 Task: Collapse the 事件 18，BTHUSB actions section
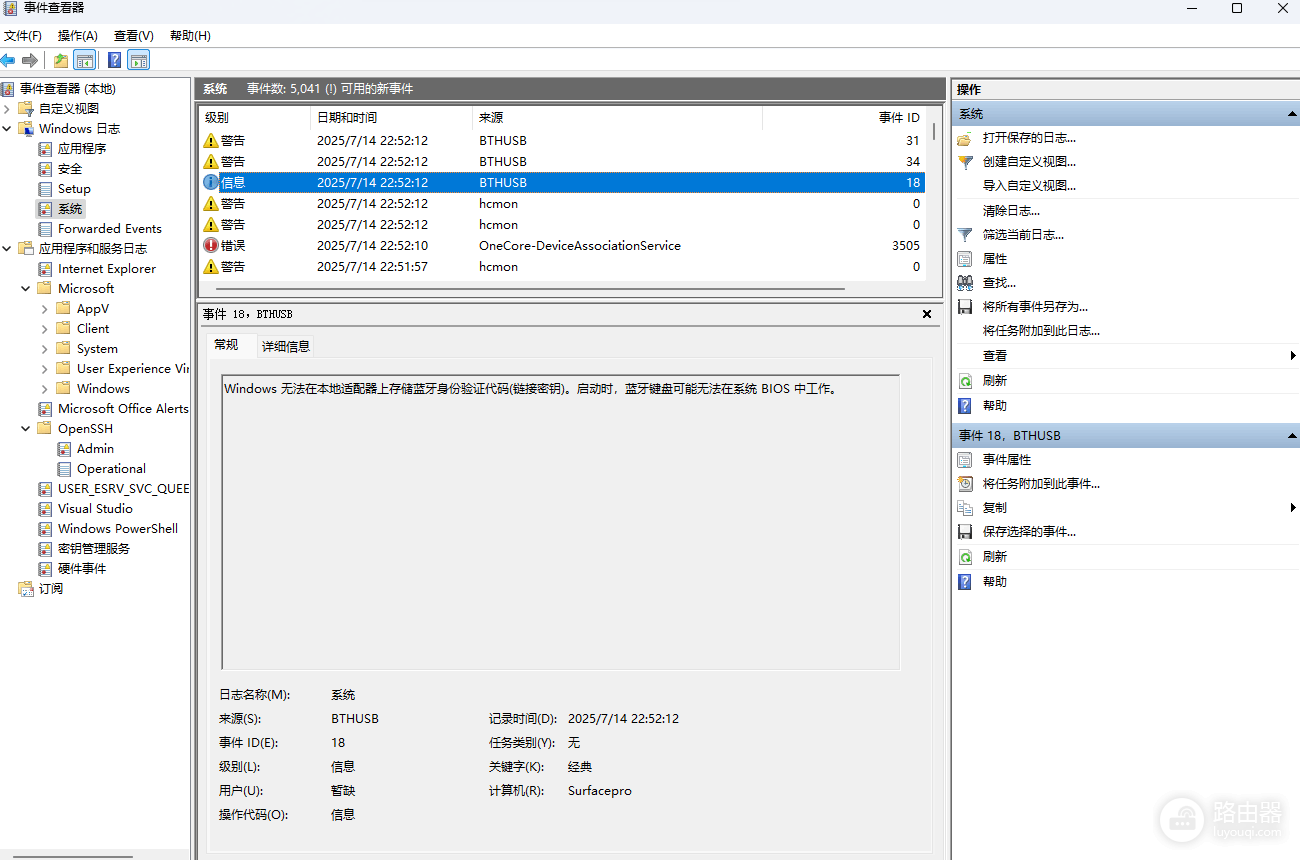[x=1292, y=436]
